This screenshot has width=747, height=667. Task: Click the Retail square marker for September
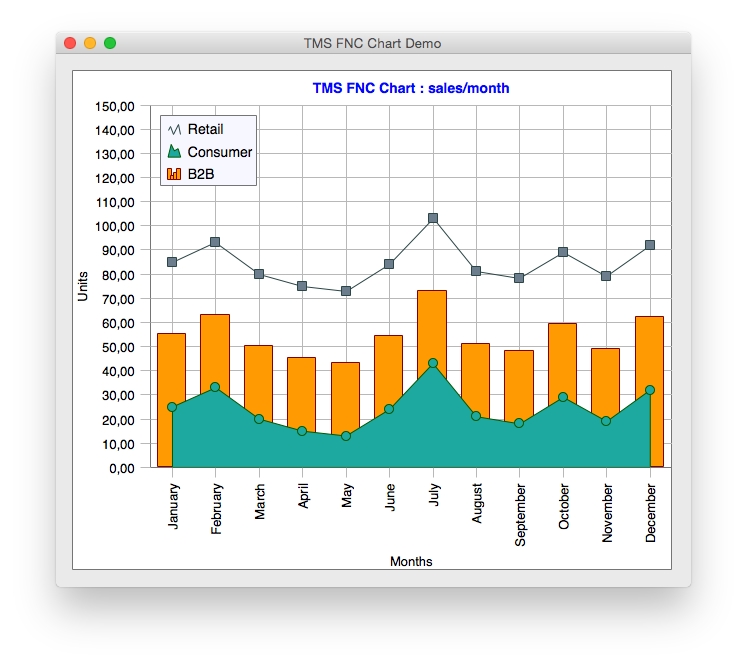point(519,278)
